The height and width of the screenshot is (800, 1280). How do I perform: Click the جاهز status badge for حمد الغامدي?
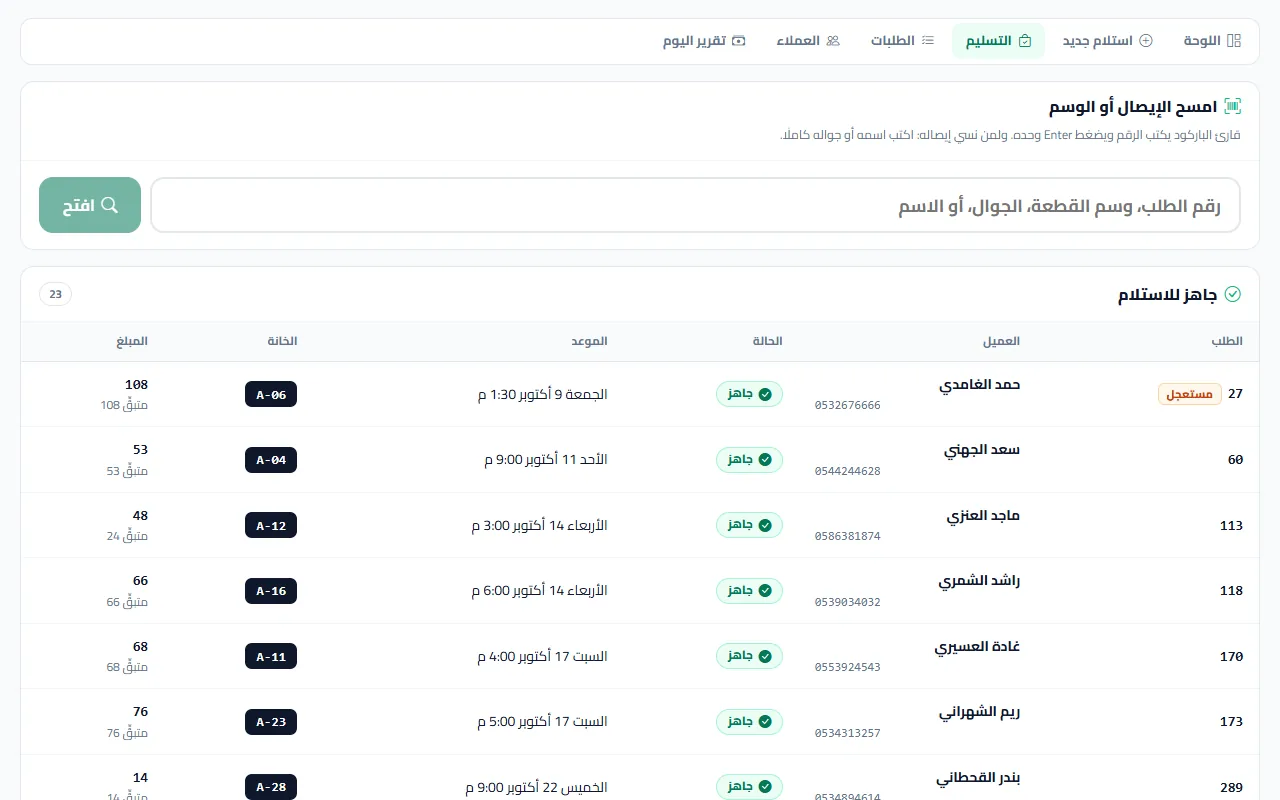tap(749, 394)
